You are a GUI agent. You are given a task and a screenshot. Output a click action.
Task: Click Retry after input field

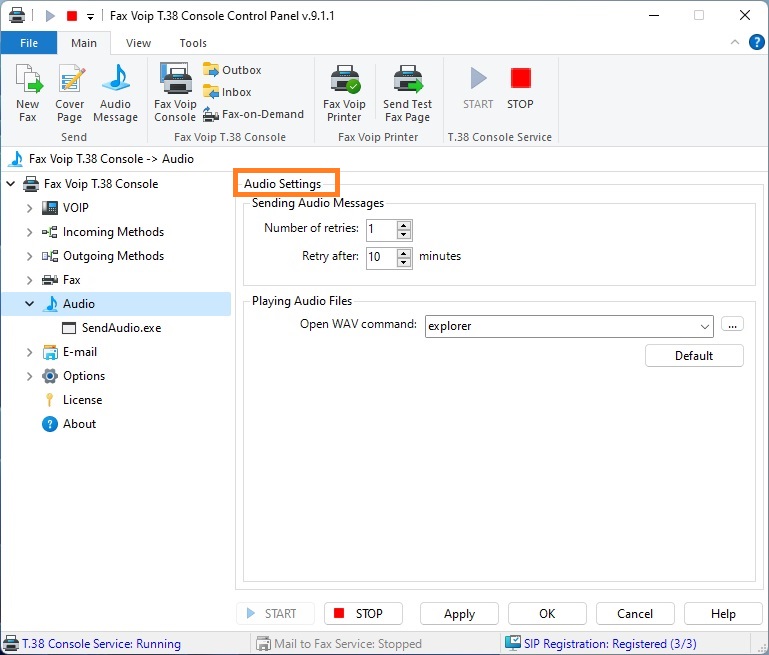click(x=382, y=257)
